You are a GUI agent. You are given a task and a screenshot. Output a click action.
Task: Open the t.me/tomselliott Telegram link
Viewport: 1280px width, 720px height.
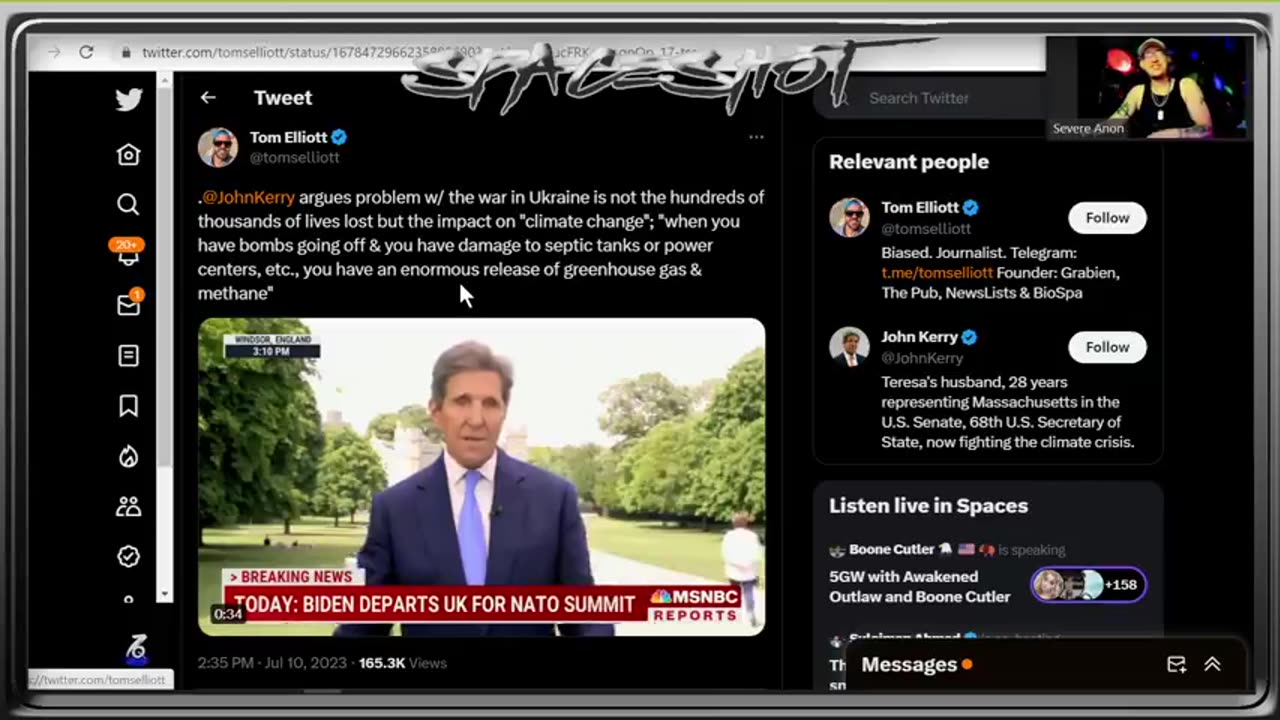937,272
